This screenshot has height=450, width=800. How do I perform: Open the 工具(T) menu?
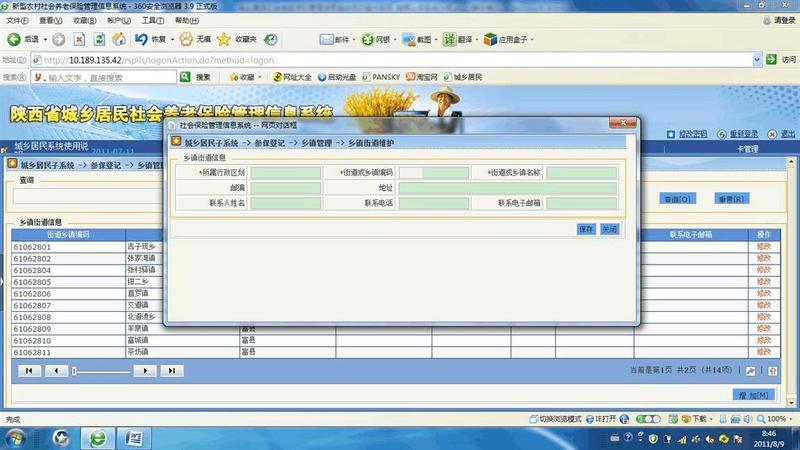(153, 20)
